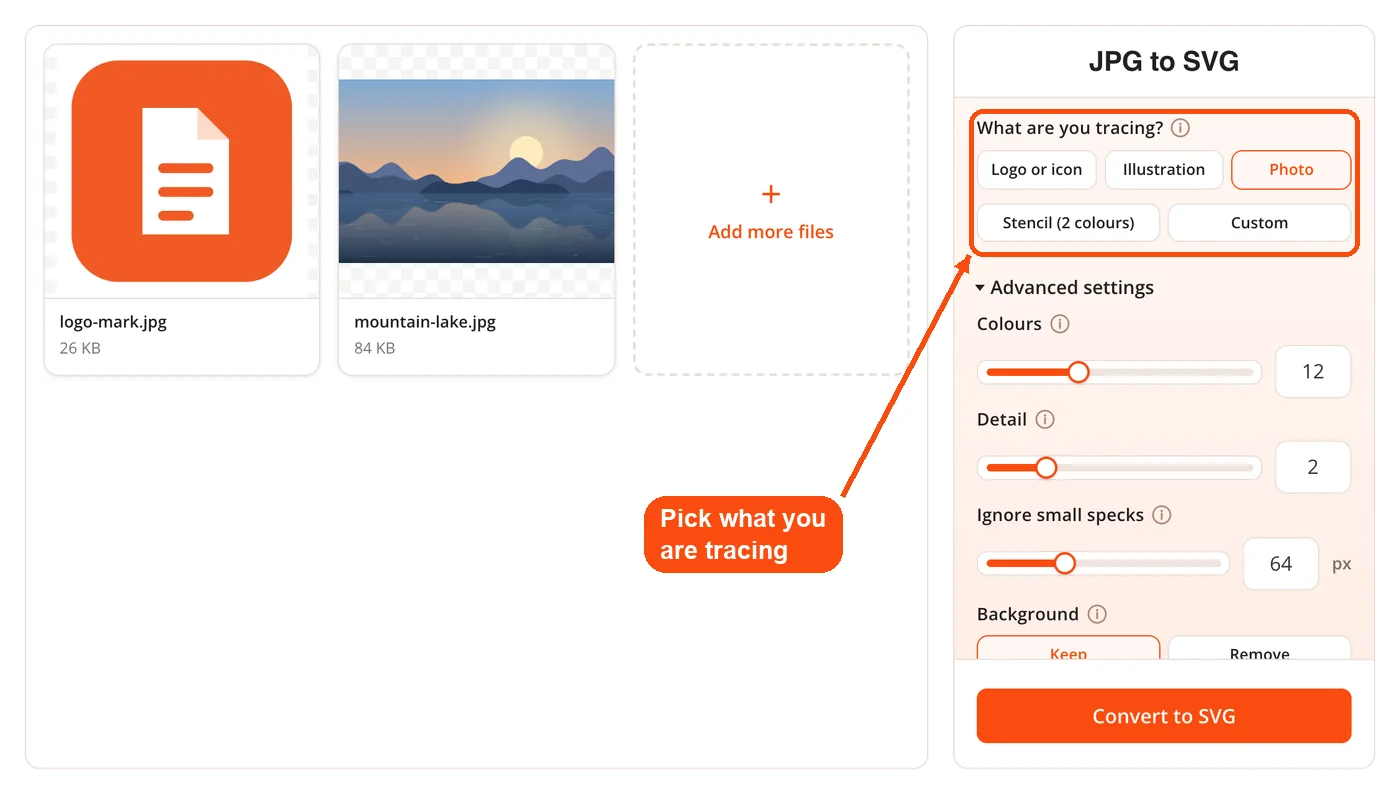Choose the Custom tracing preset
The height and width of the screenshot is (794, 1400).
tap(1259, 223)
